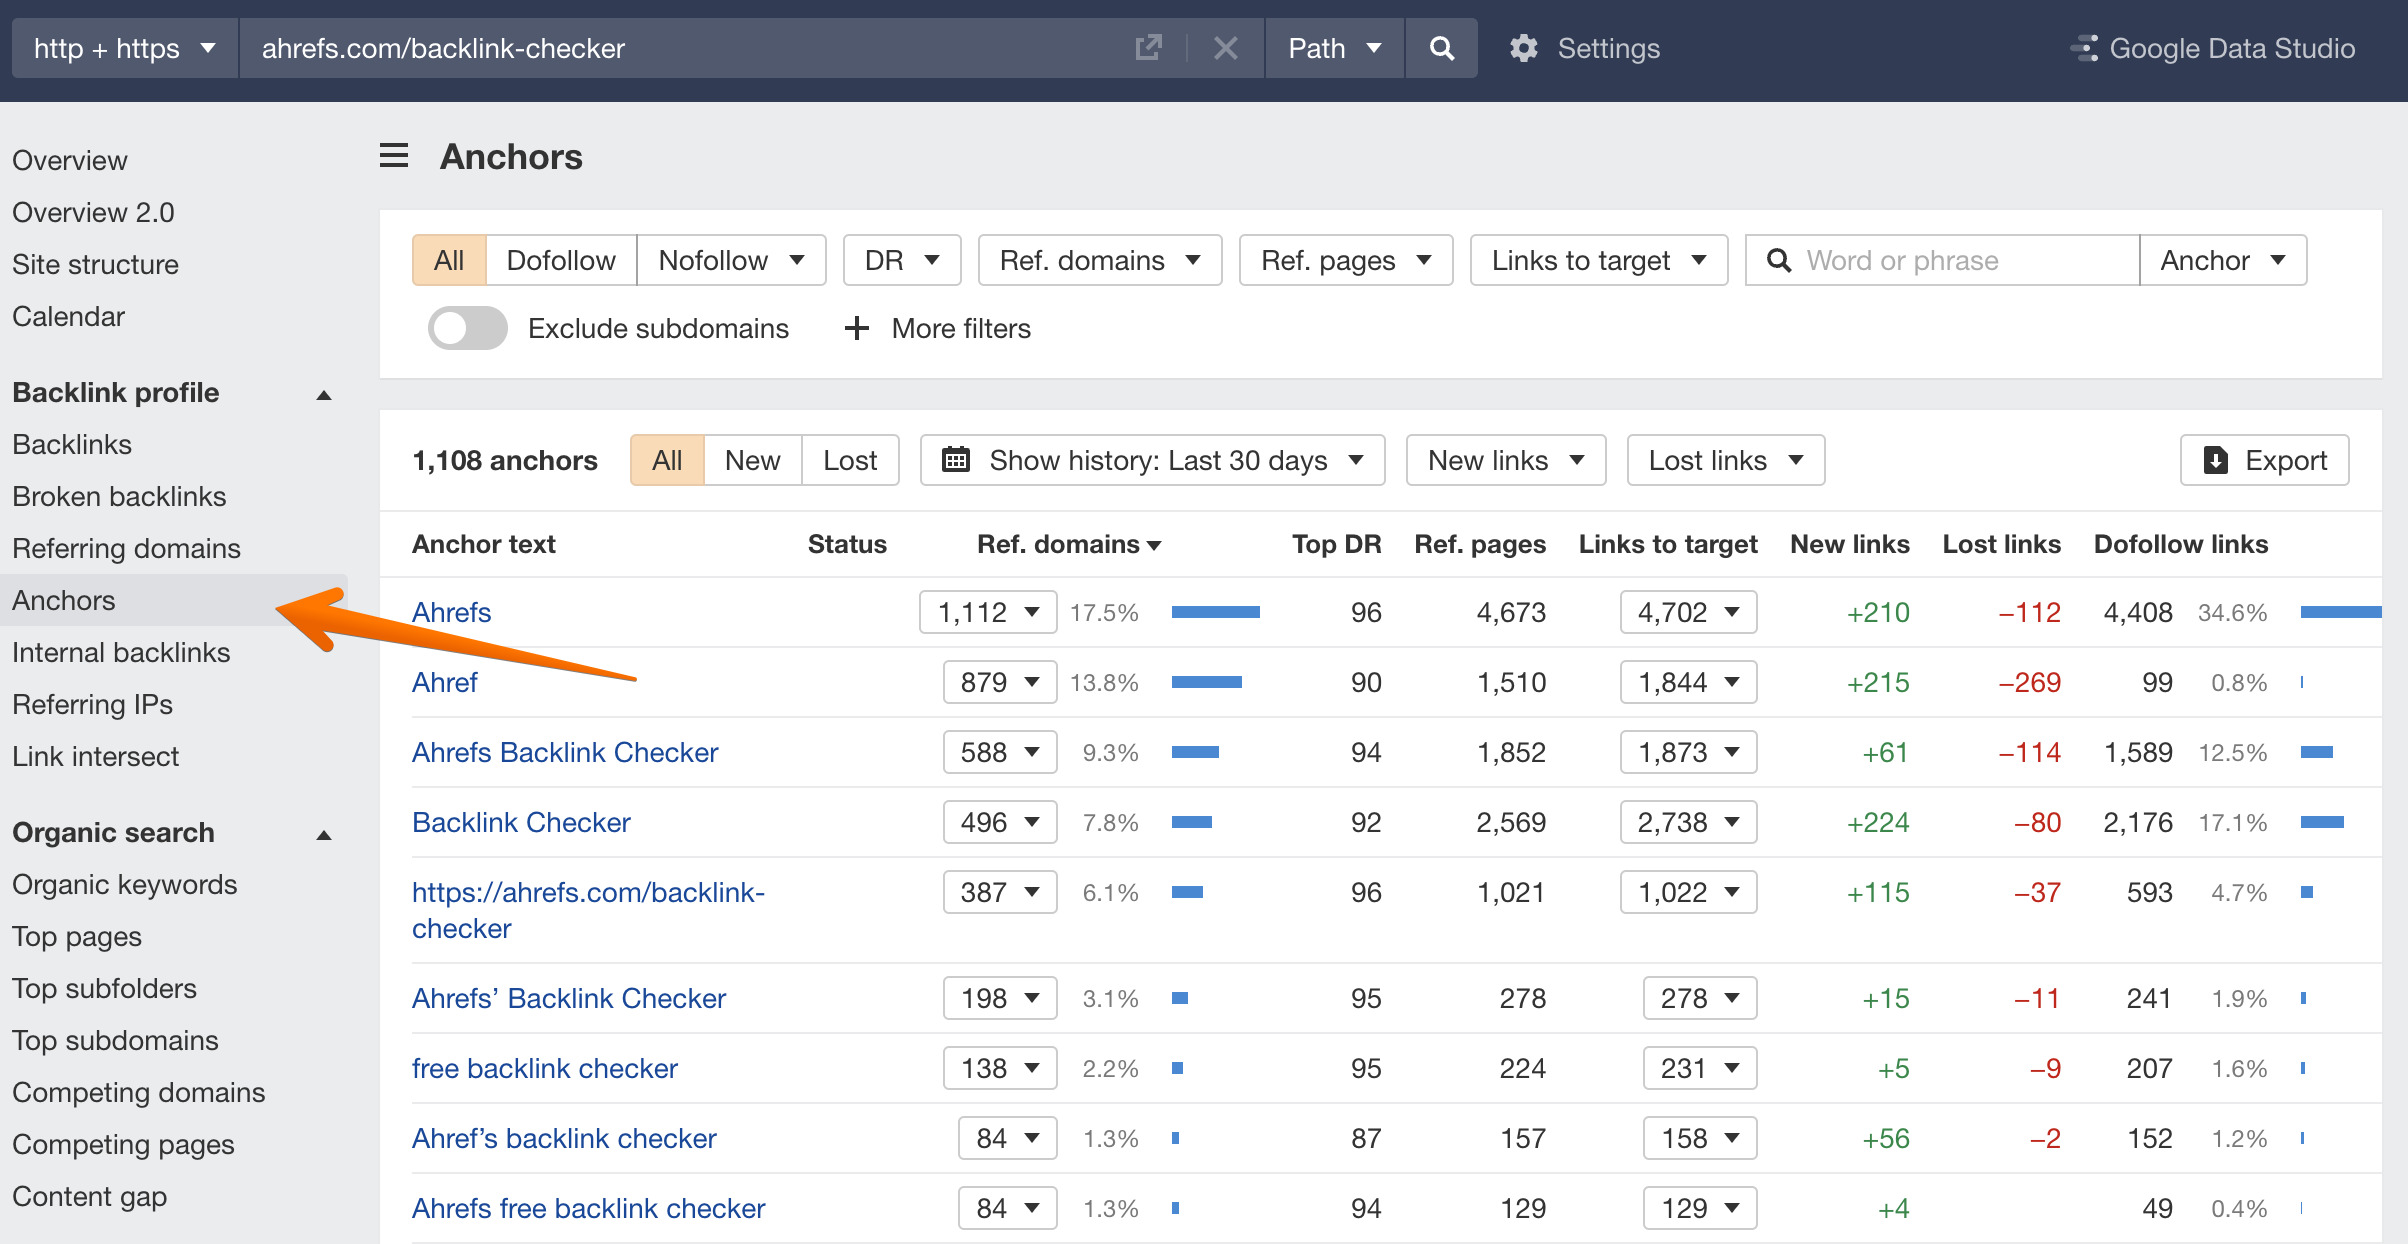Collapse the Backlink profile section
Viewport: 2408px width, 1244px height.
tap(323, 393)
